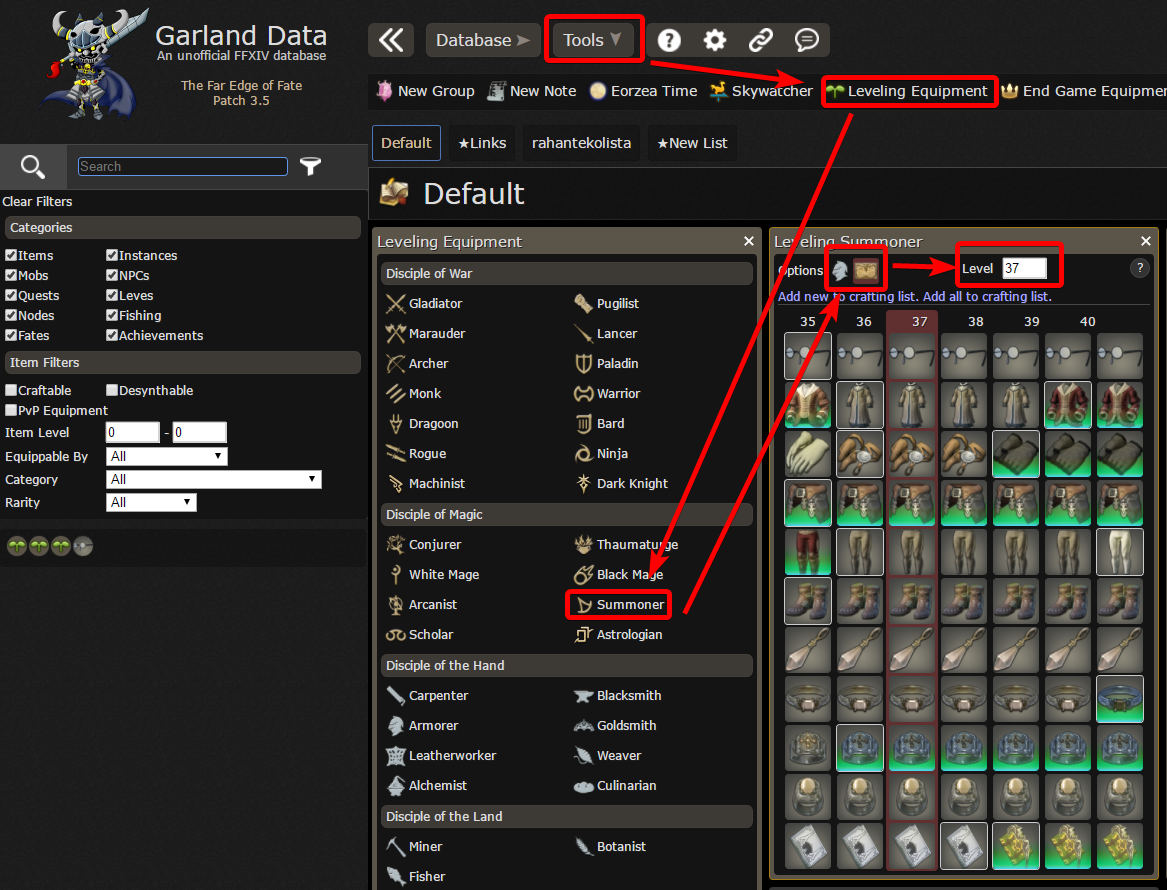The image size is (1167, 890).
Task: Uncheck the Quests category checkbox
Action: [11, 295]
